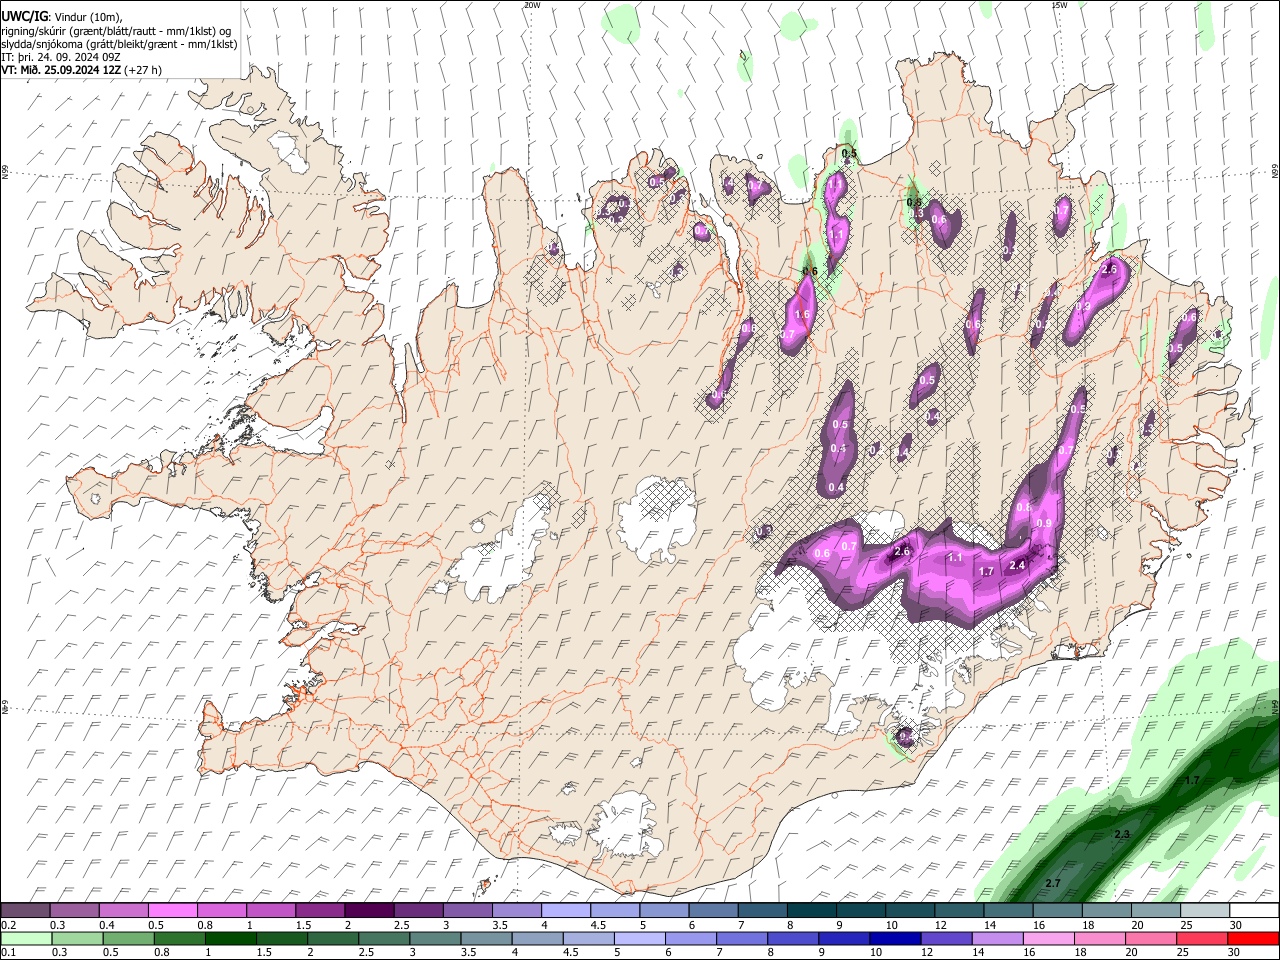The height and width of the screenshot is (960, 1280).
Task: Click the pale green 0.1–0.3 rain legend swatch
Action: pyautogui.click(x=26, y=938)
